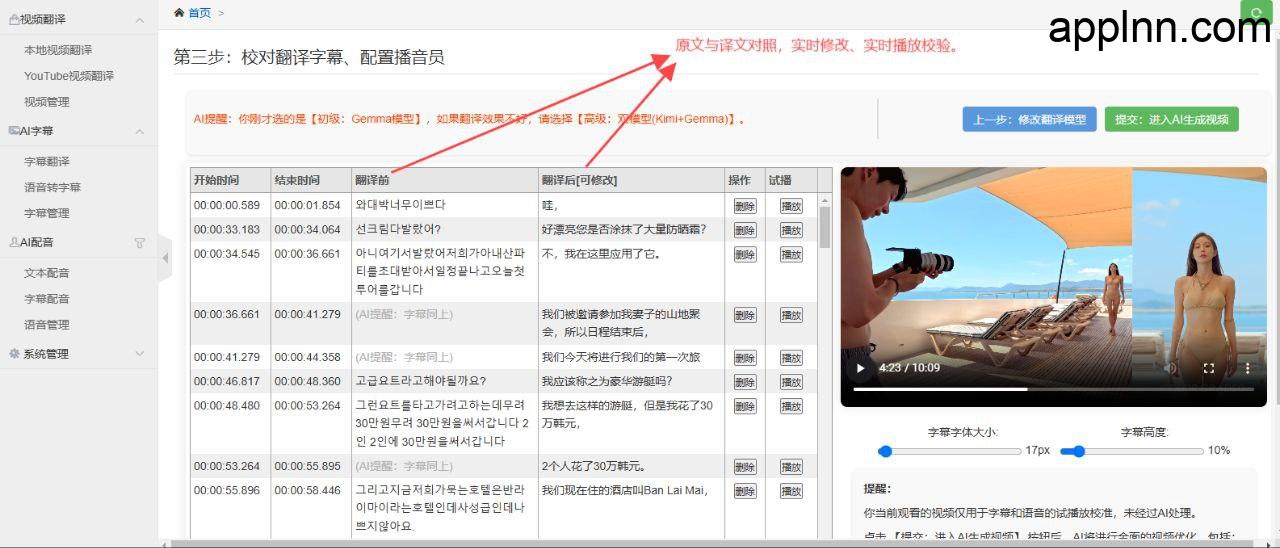
Task: Play the subtitle row starting 00:00:41.279
Action: click(x=791, y=358)
